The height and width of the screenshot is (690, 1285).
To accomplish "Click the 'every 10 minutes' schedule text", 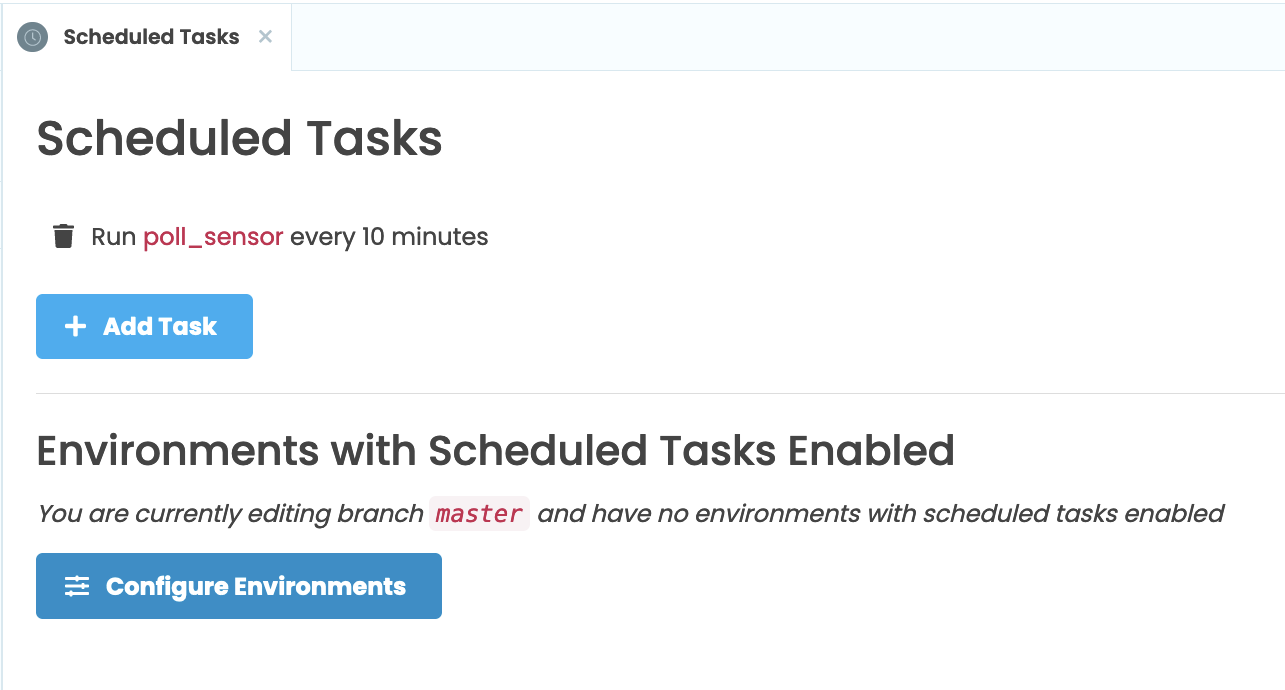I will click(388, 236).
